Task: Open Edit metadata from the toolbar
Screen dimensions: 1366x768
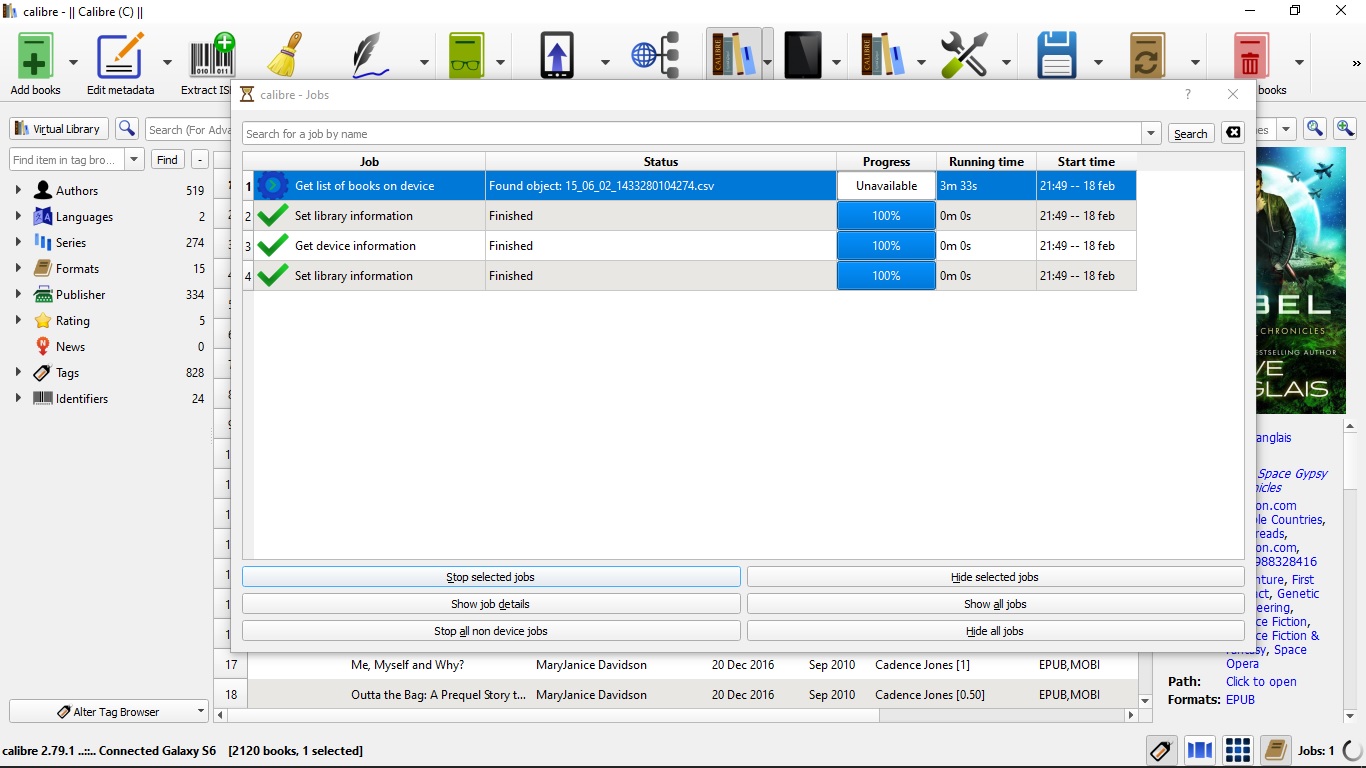Action: pos(120,57)
